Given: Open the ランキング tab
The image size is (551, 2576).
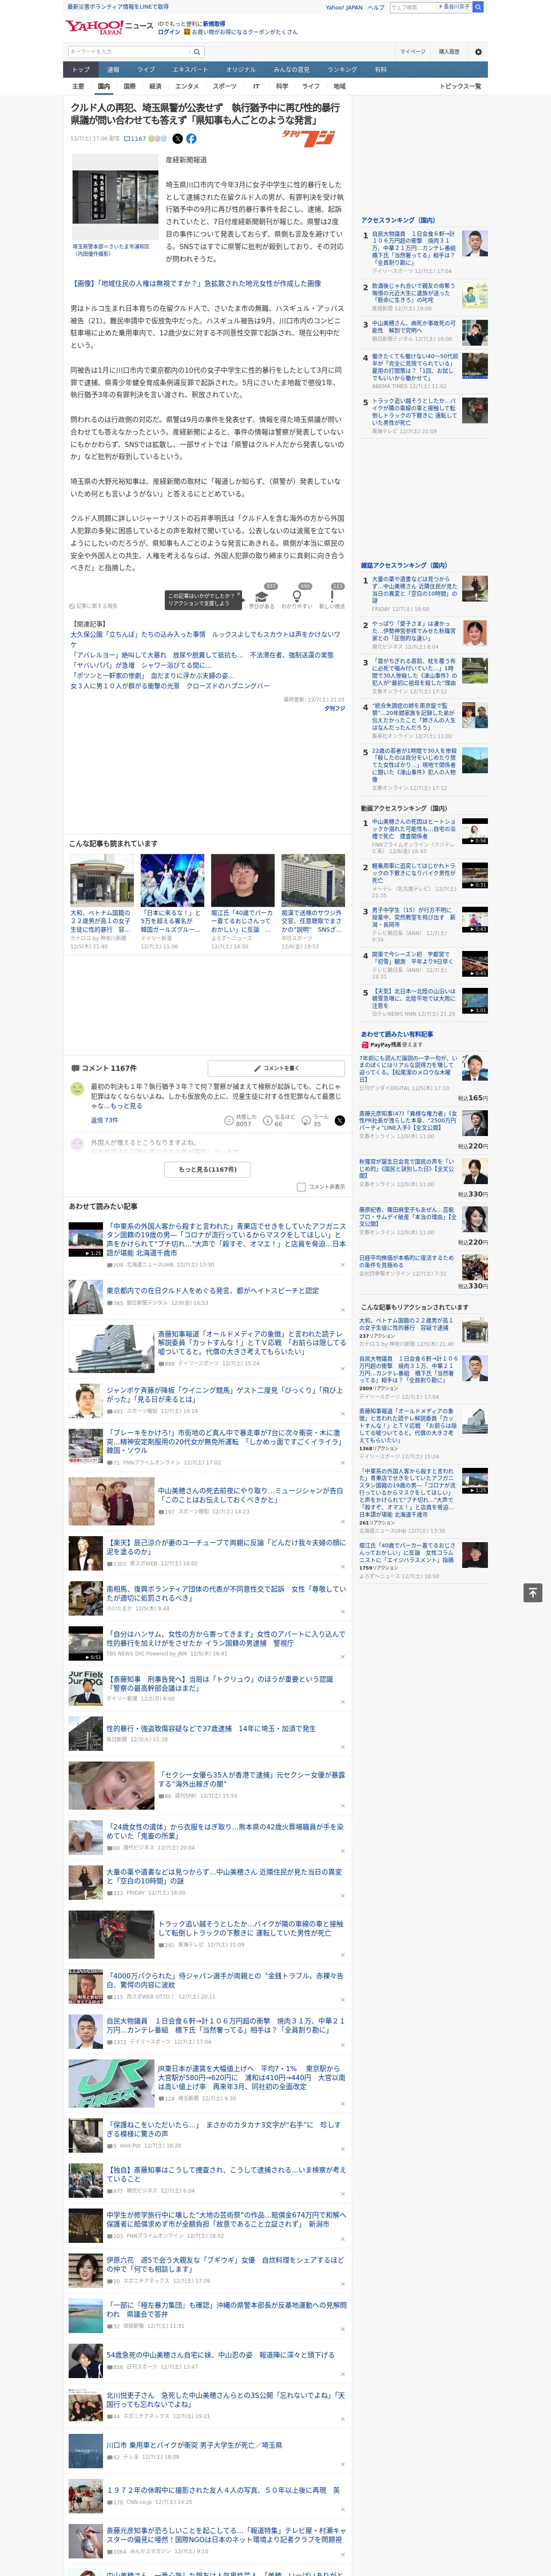Looking at the screenshot, I should (x=342, y=70).
